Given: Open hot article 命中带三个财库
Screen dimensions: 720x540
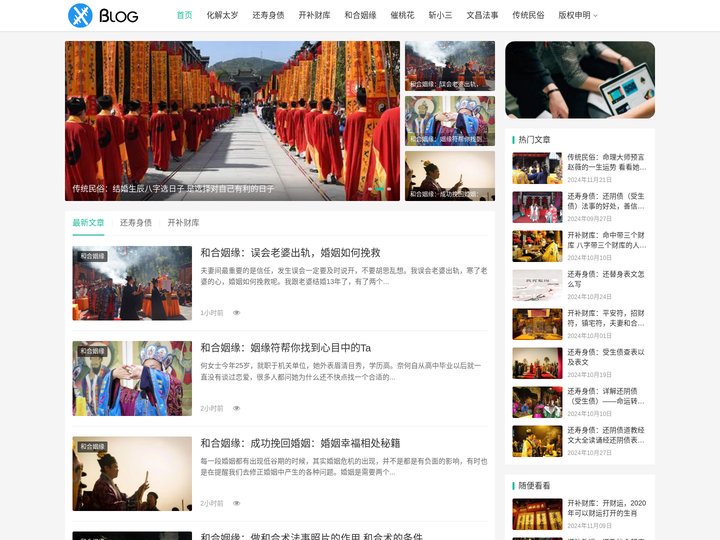Looking at the screenshot, I should coord(607,240).
